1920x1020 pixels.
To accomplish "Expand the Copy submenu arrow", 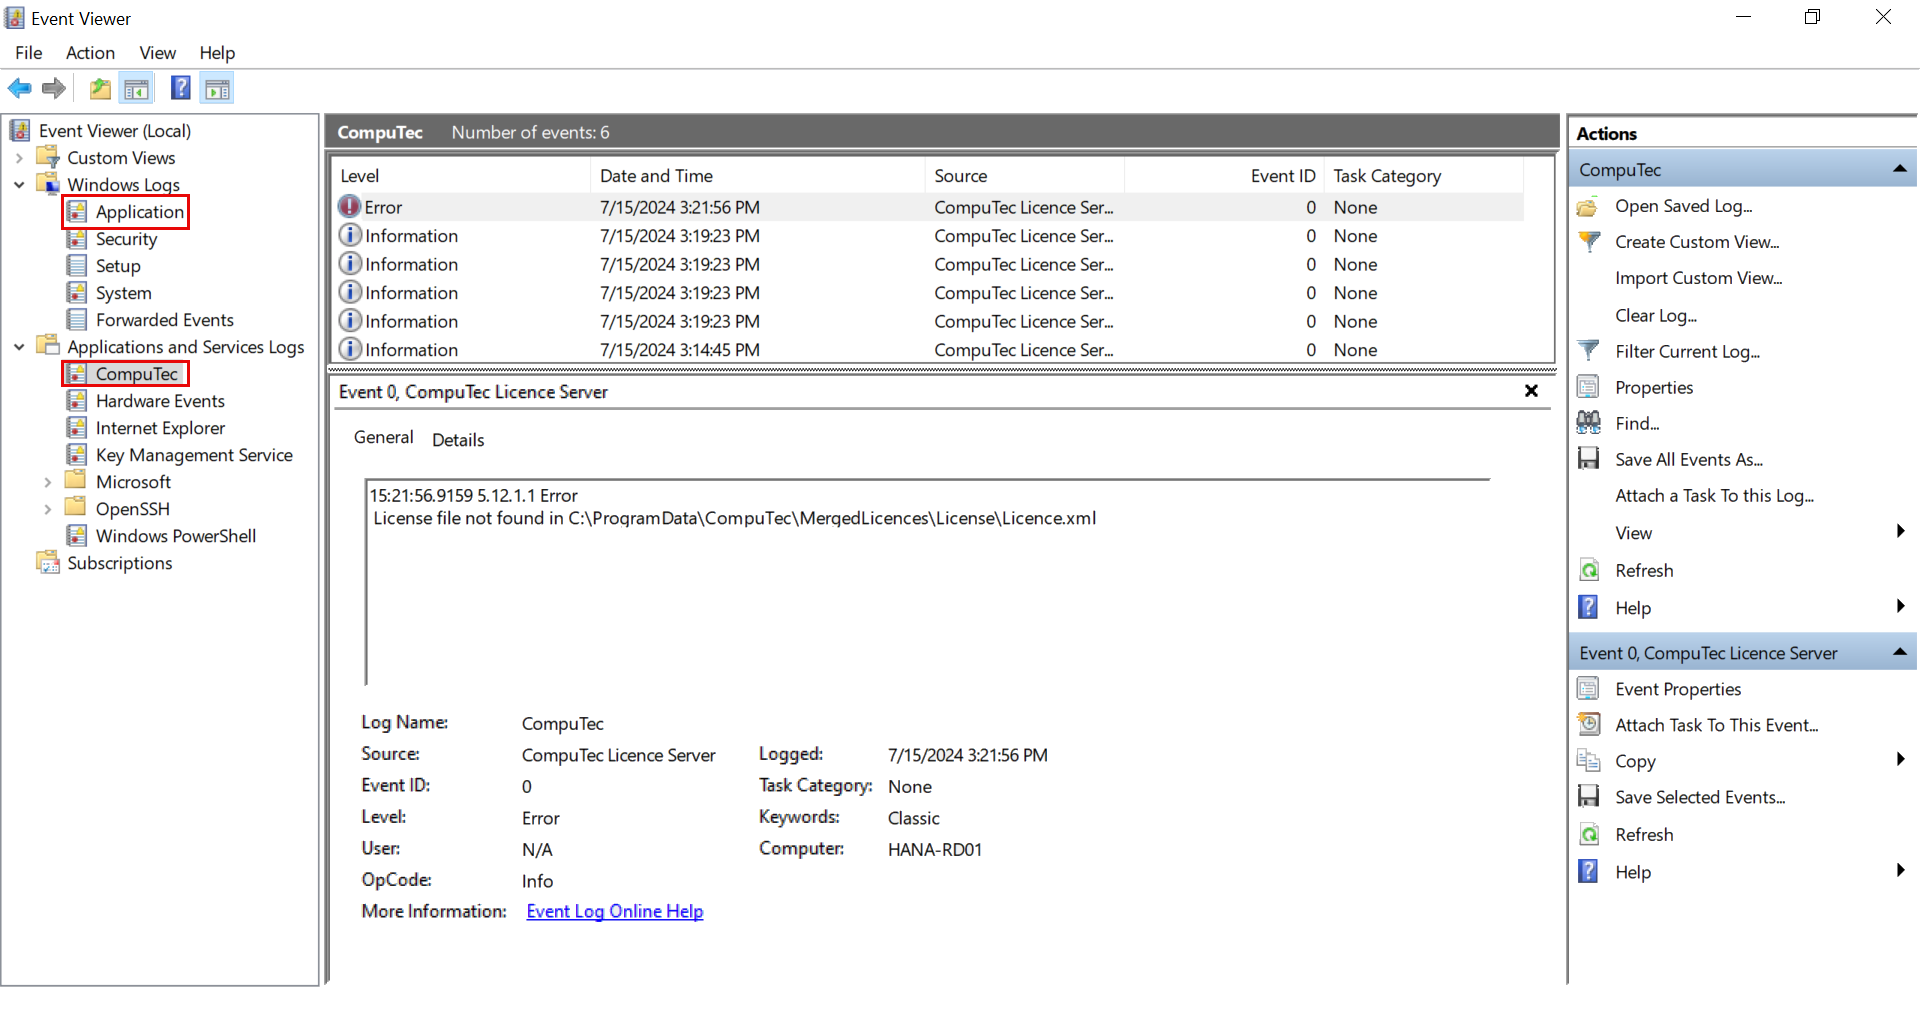I will coord(1901,760).
